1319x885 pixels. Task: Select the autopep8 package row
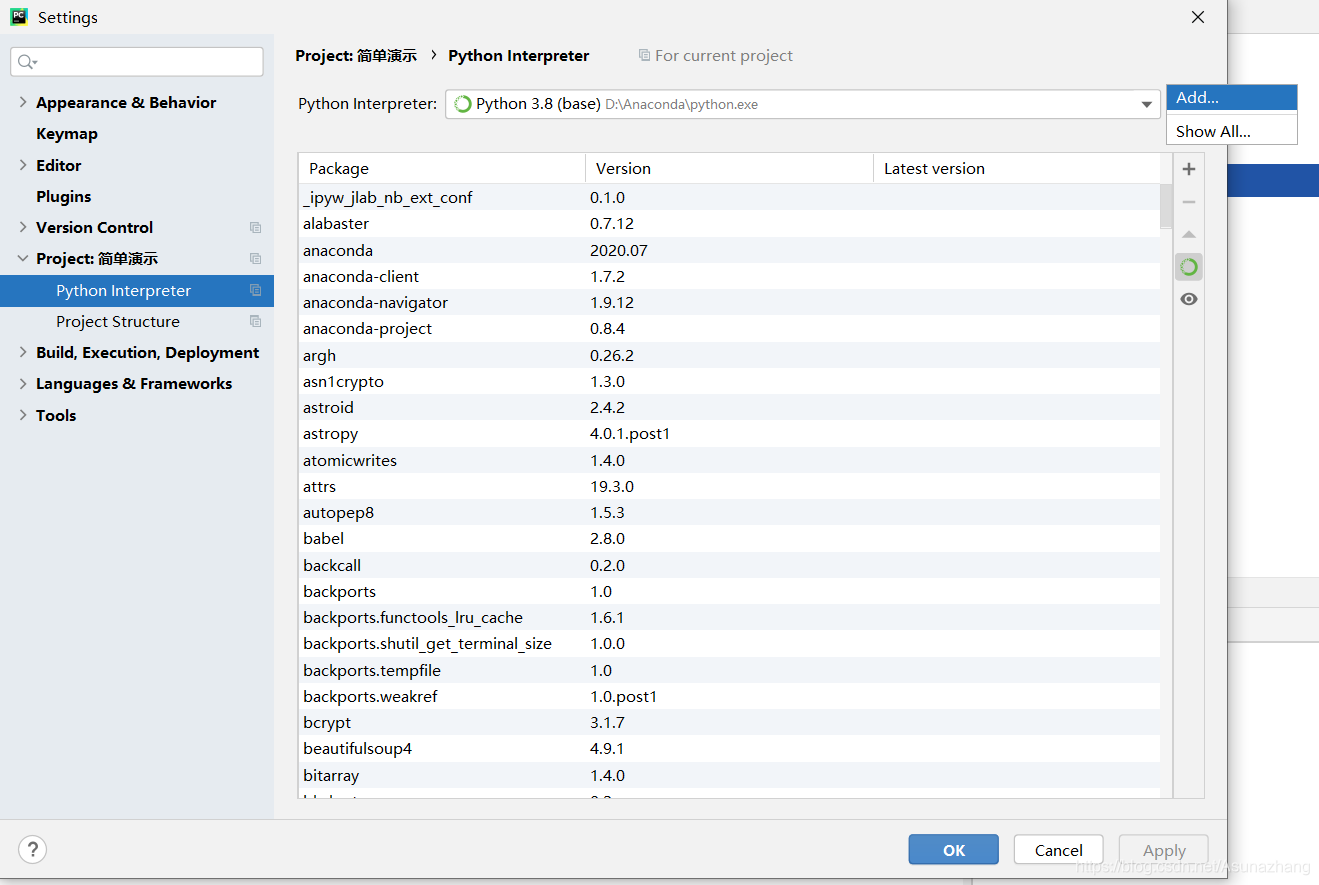(x=729, y=513)
